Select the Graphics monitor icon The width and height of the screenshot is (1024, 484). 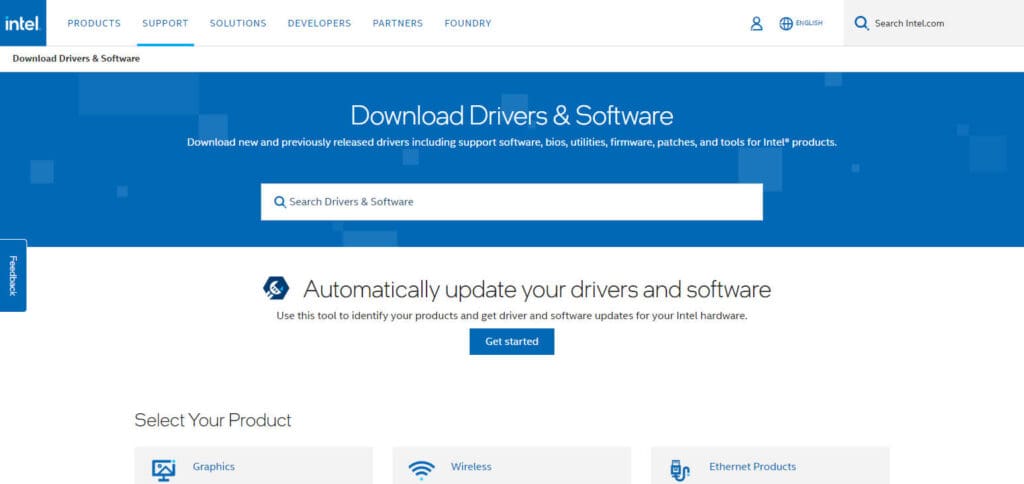pos(163,470)
